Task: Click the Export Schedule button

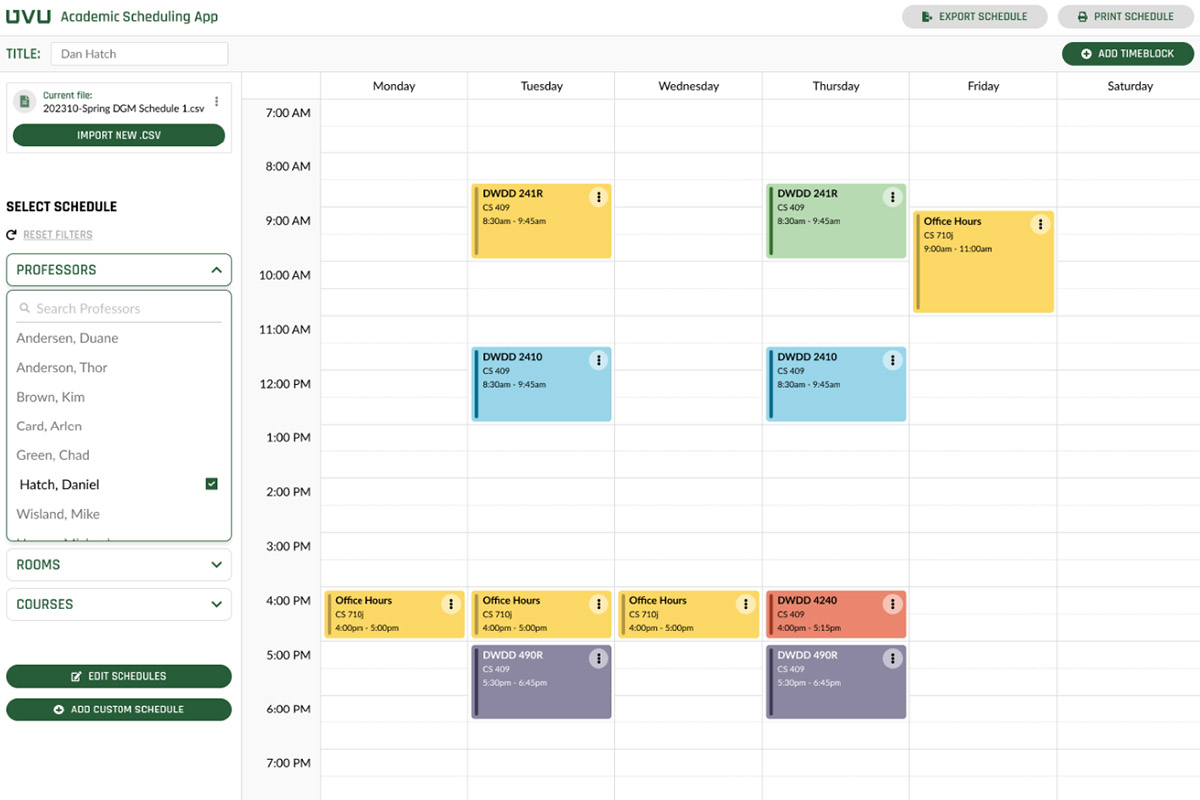Action: click(974, 17)
